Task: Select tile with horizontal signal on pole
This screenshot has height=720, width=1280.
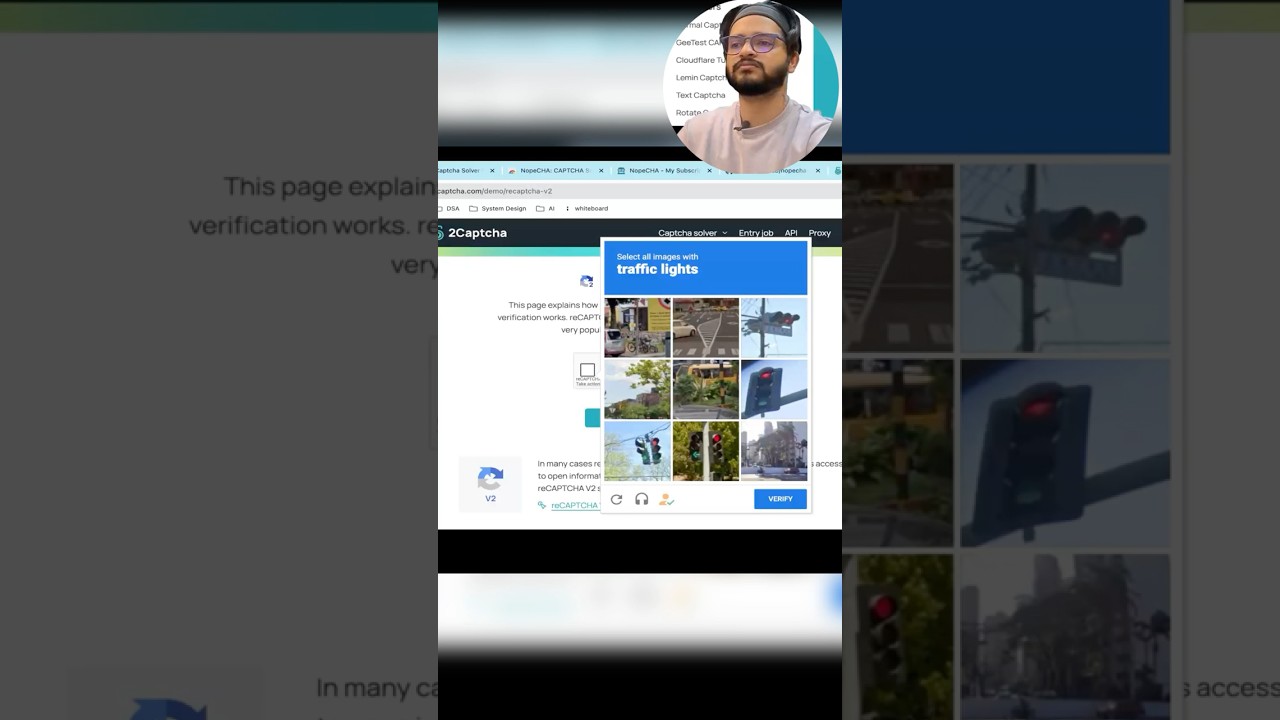Action: [774, 327]
